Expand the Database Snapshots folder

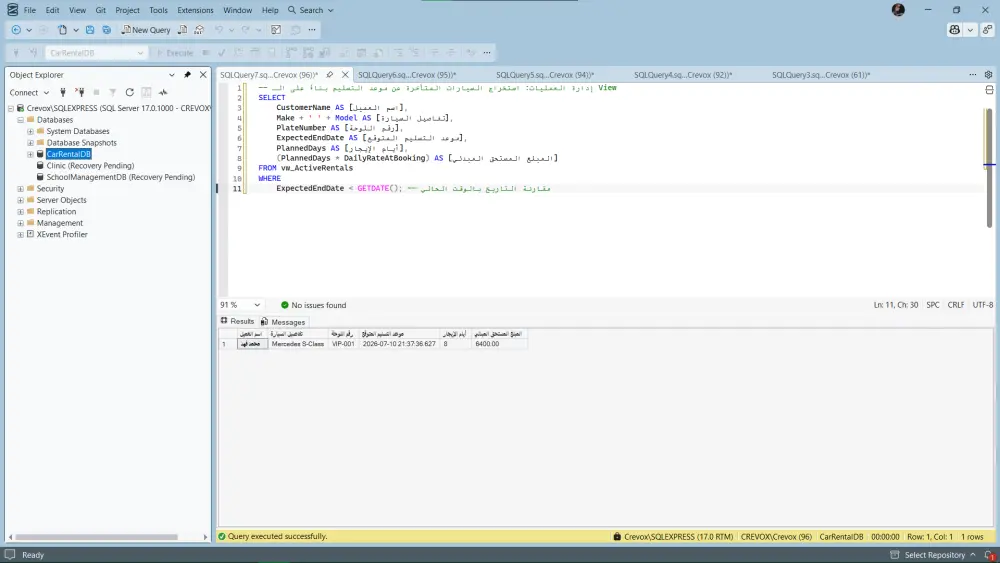pyautogui.click(x=30, y=143)
